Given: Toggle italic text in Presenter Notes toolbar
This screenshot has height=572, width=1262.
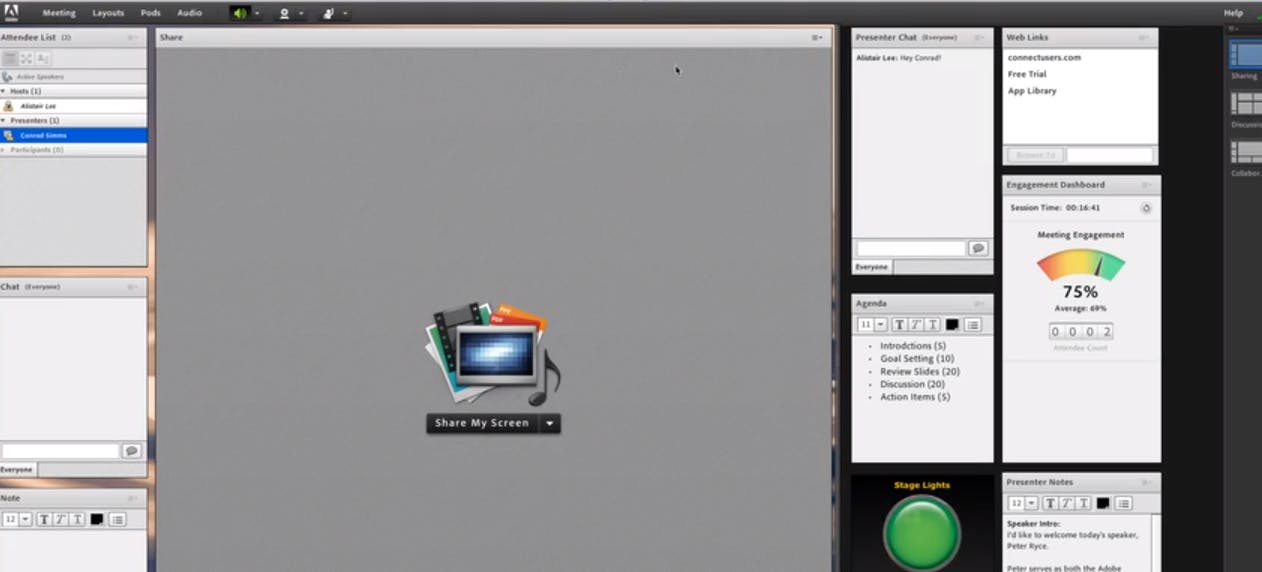Looking at the screenshot, I should tap(1067, 503).
